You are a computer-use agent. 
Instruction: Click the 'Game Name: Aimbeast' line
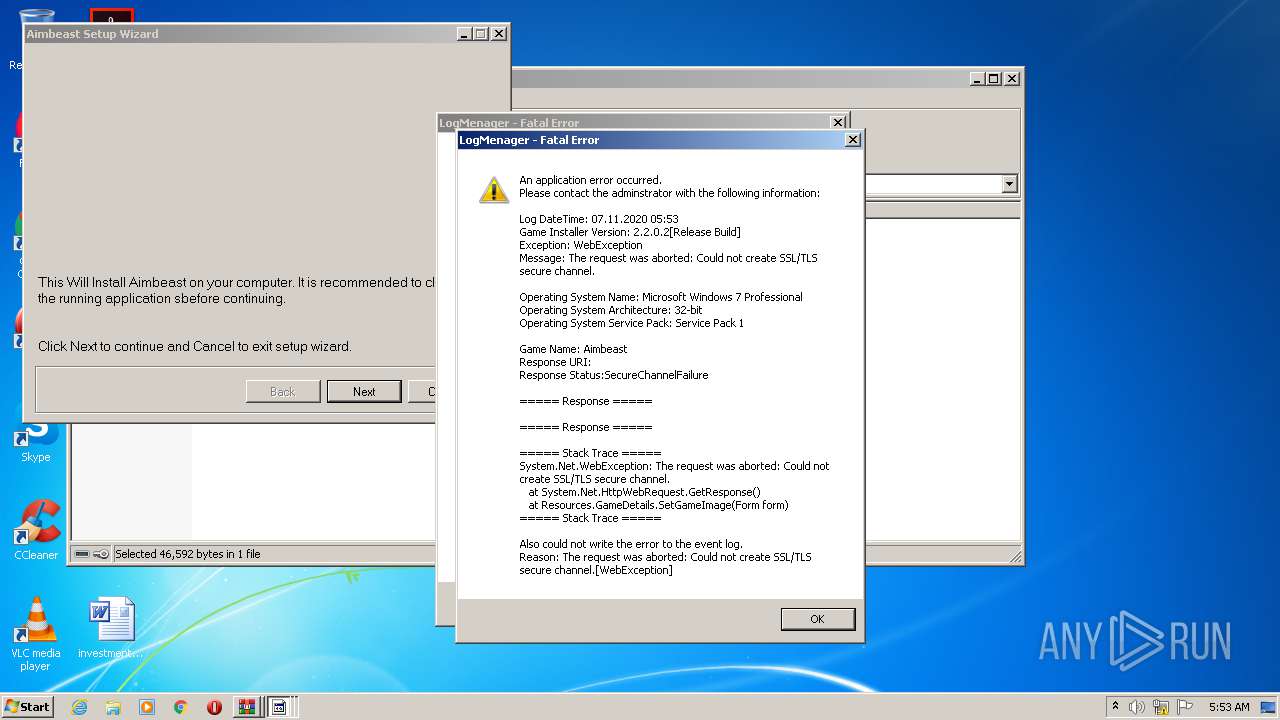573,349
